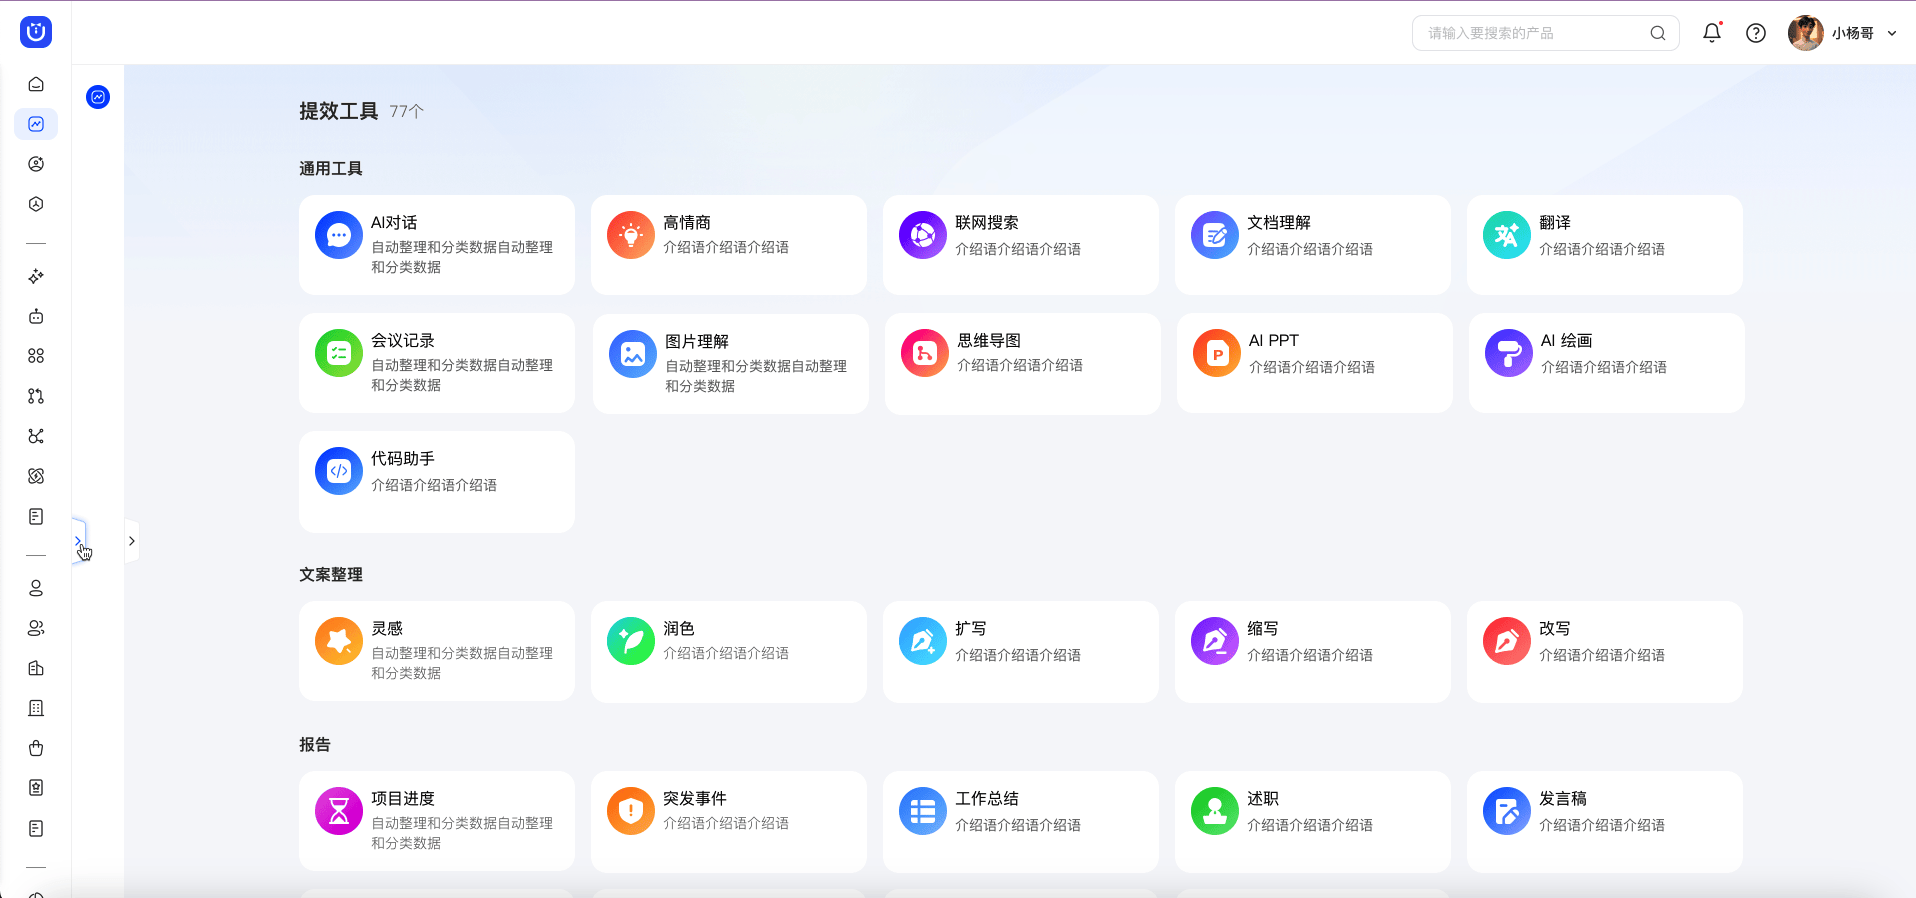Select the 翻译 translate tool icon
The width and height of the screenshot is (1916, 898).
pos(1507,235)
